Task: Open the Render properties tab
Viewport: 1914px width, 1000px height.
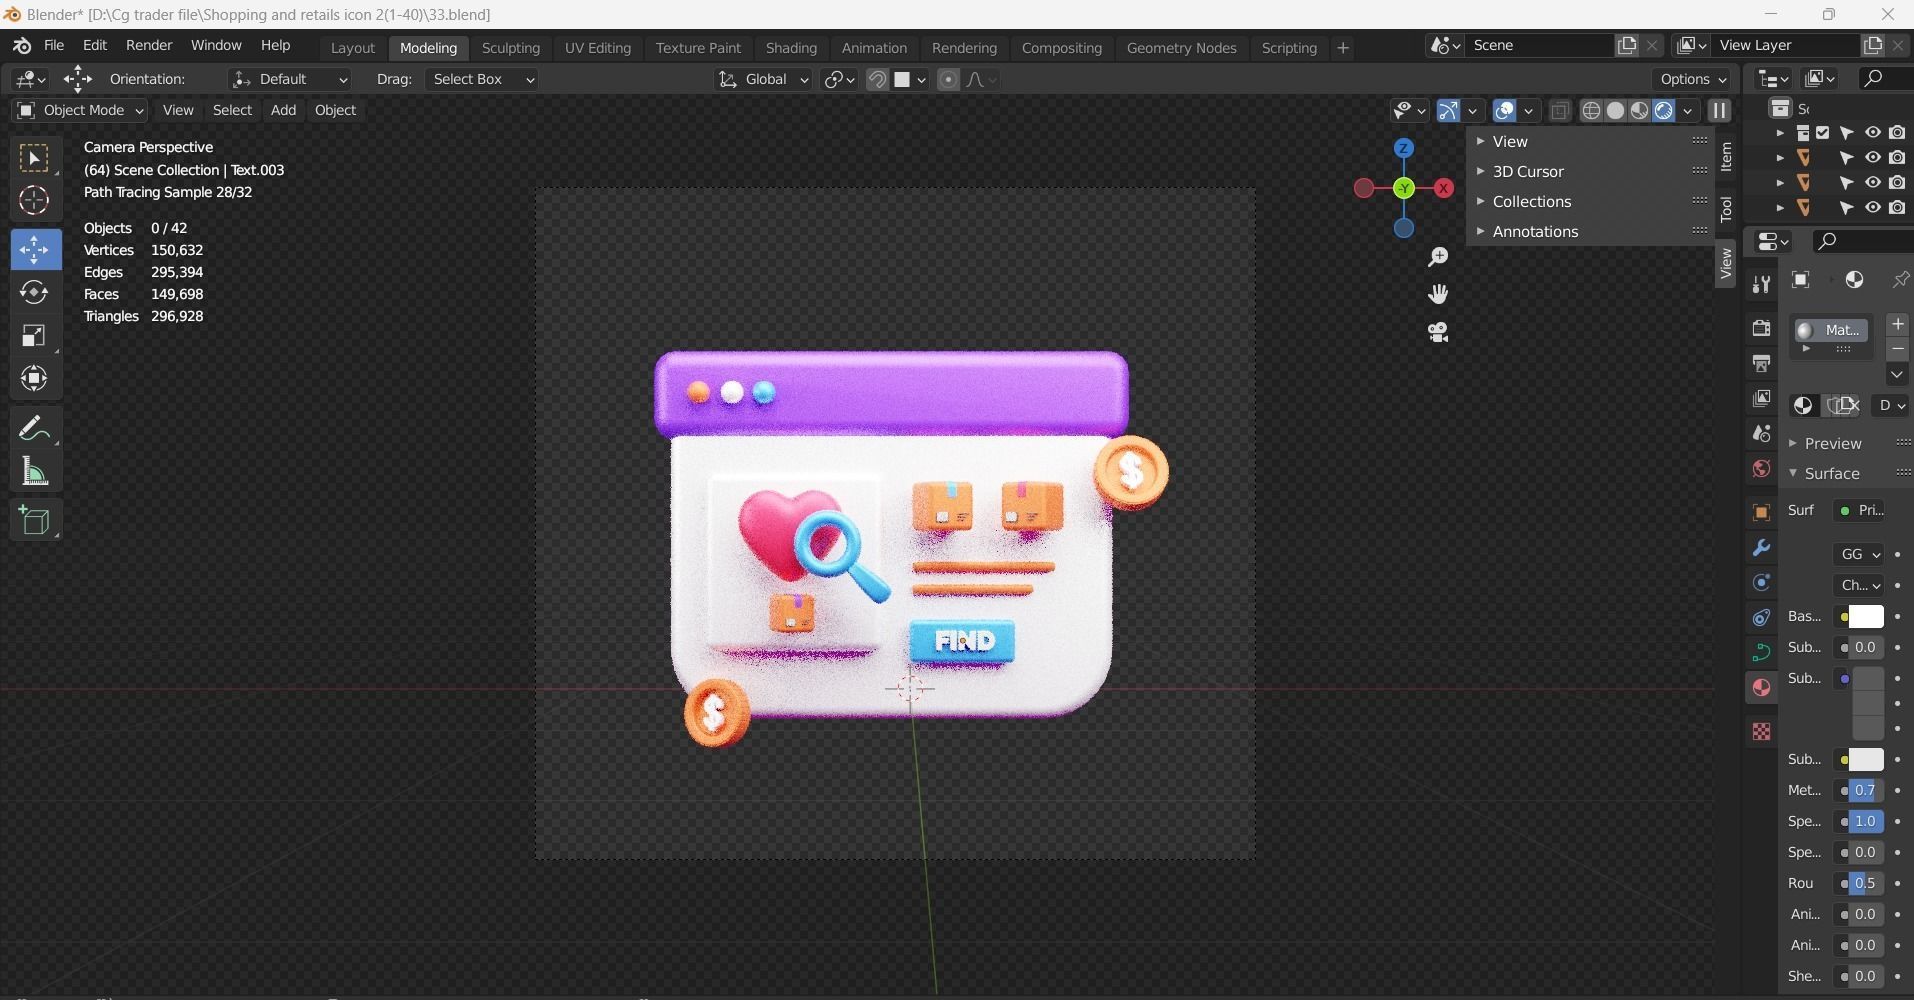Action: (1761, 328)
